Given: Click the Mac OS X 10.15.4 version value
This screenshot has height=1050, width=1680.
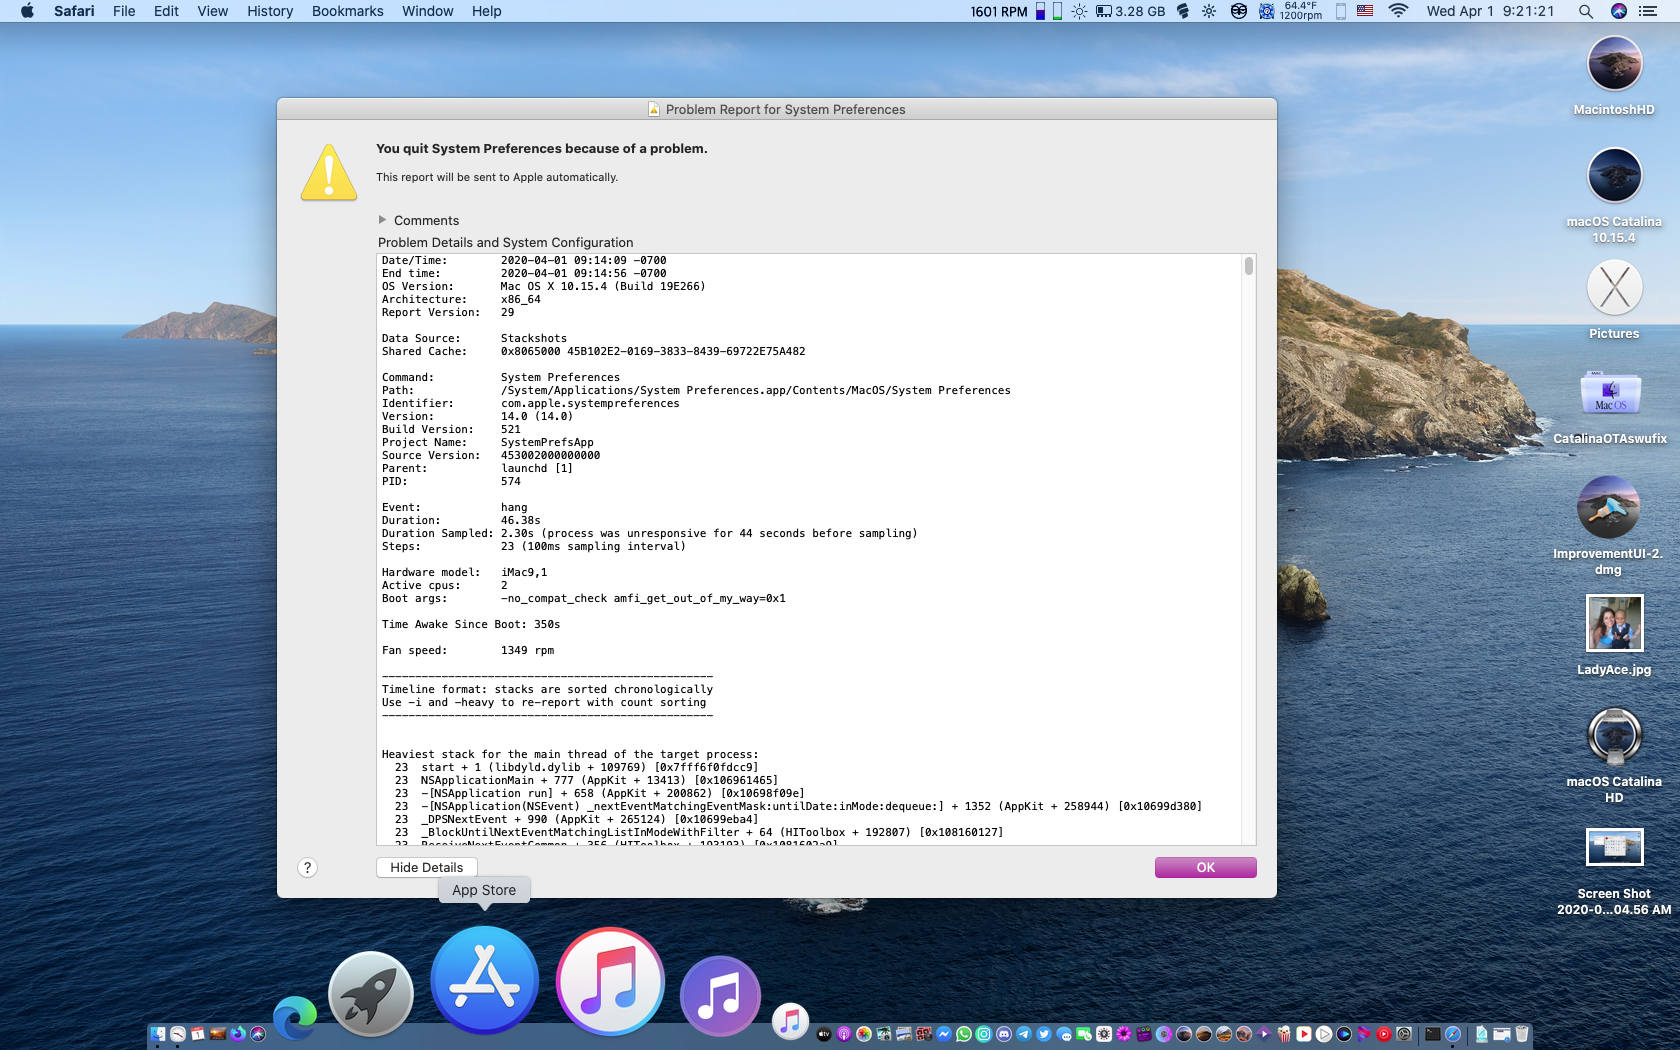Looking at the screenshot, I should coord(603,287).
